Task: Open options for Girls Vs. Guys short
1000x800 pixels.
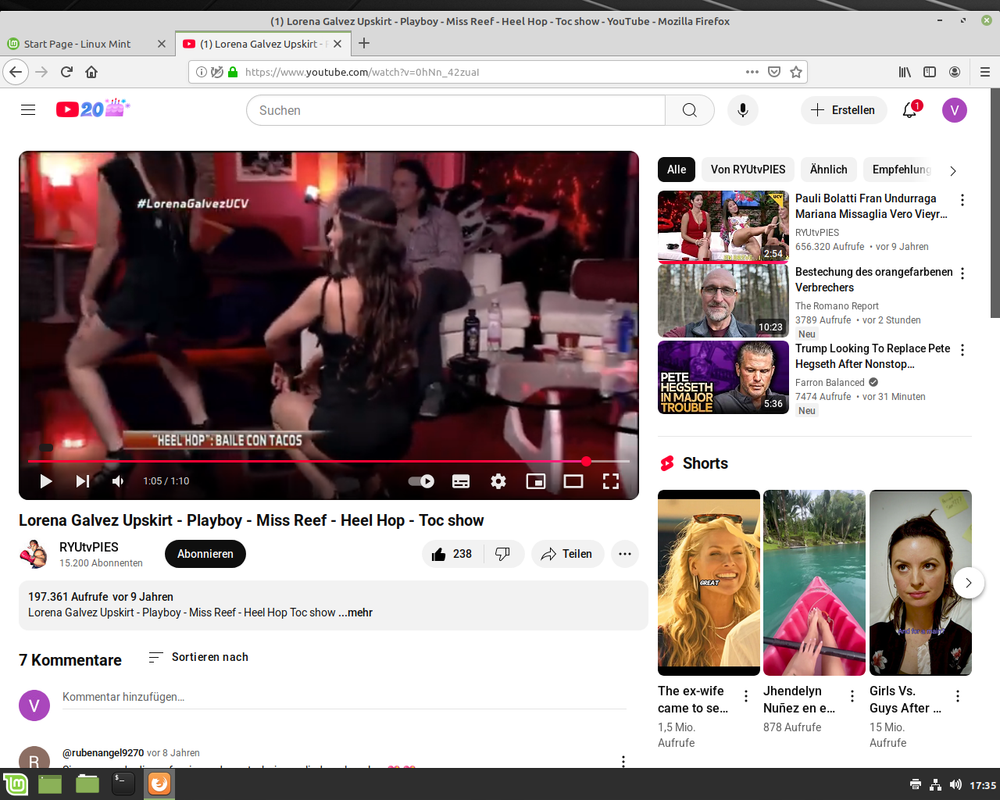Action: click(957, 696)
